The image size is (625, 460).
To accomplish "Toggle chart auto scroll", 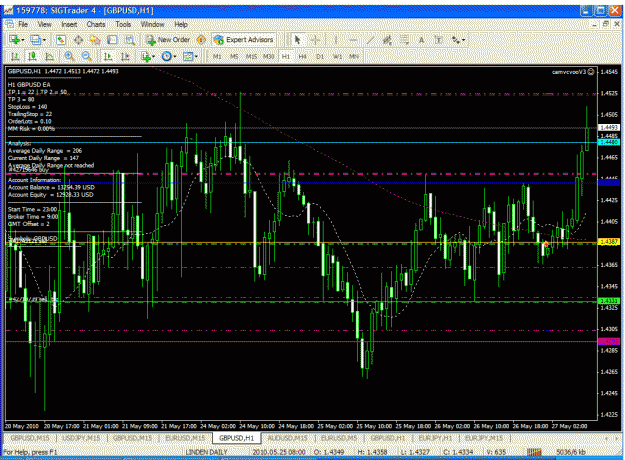I will click(108, 57).
